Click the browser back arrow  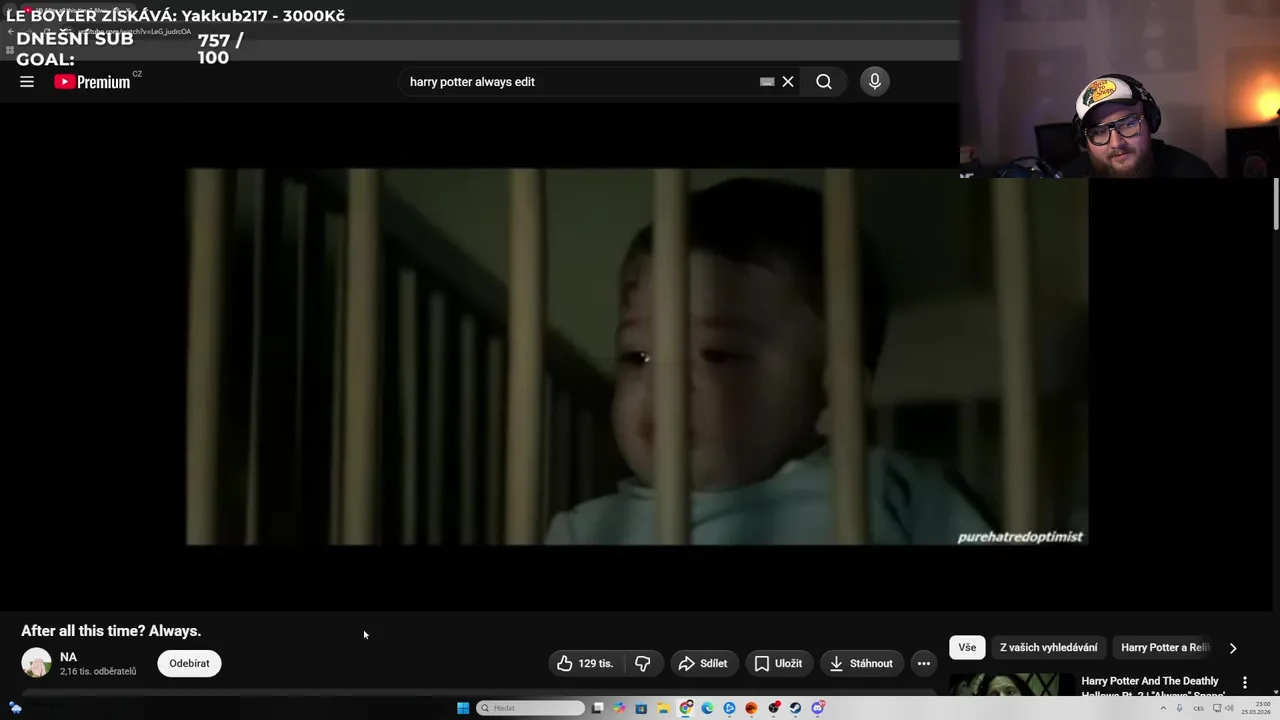coord(11,32)
